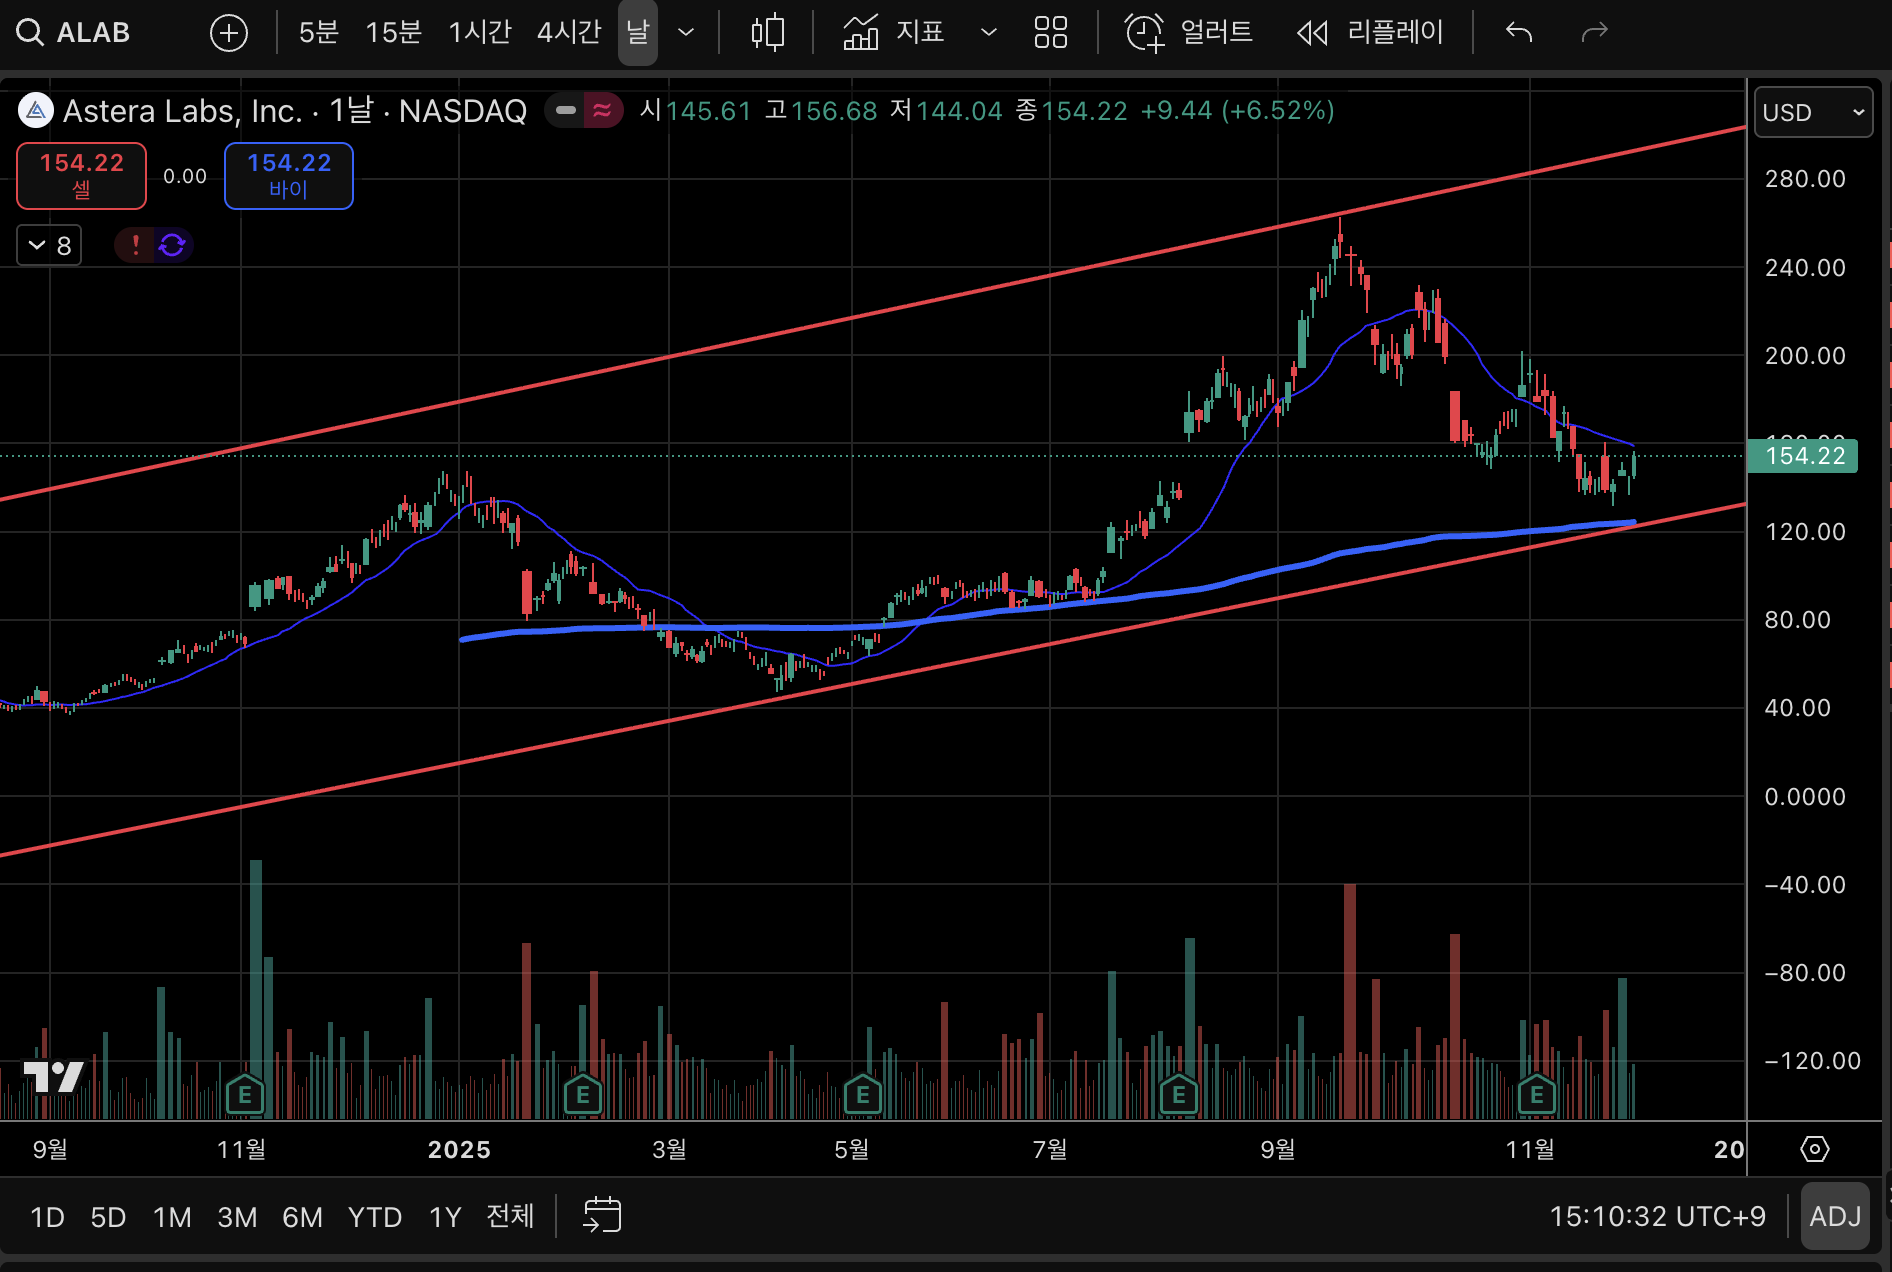Click the Astera Labs logo icon

point(35,110)
